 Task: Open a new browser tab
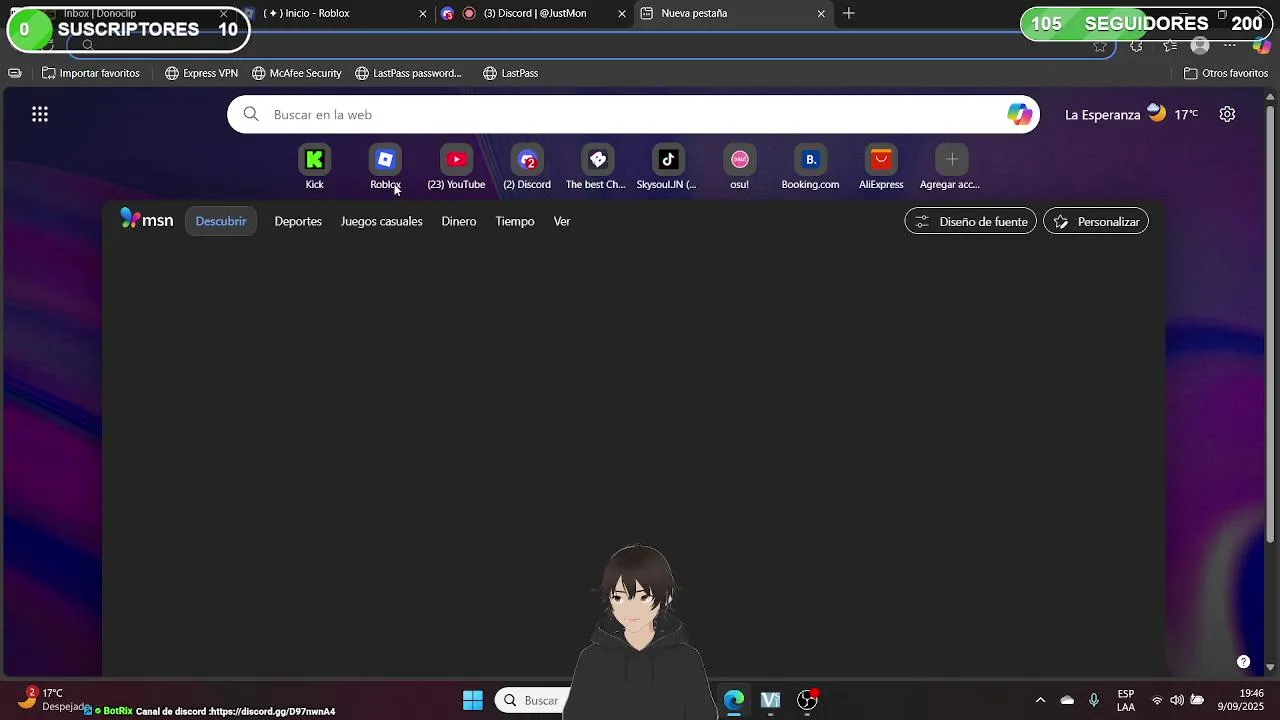click(x=849, y=13)
